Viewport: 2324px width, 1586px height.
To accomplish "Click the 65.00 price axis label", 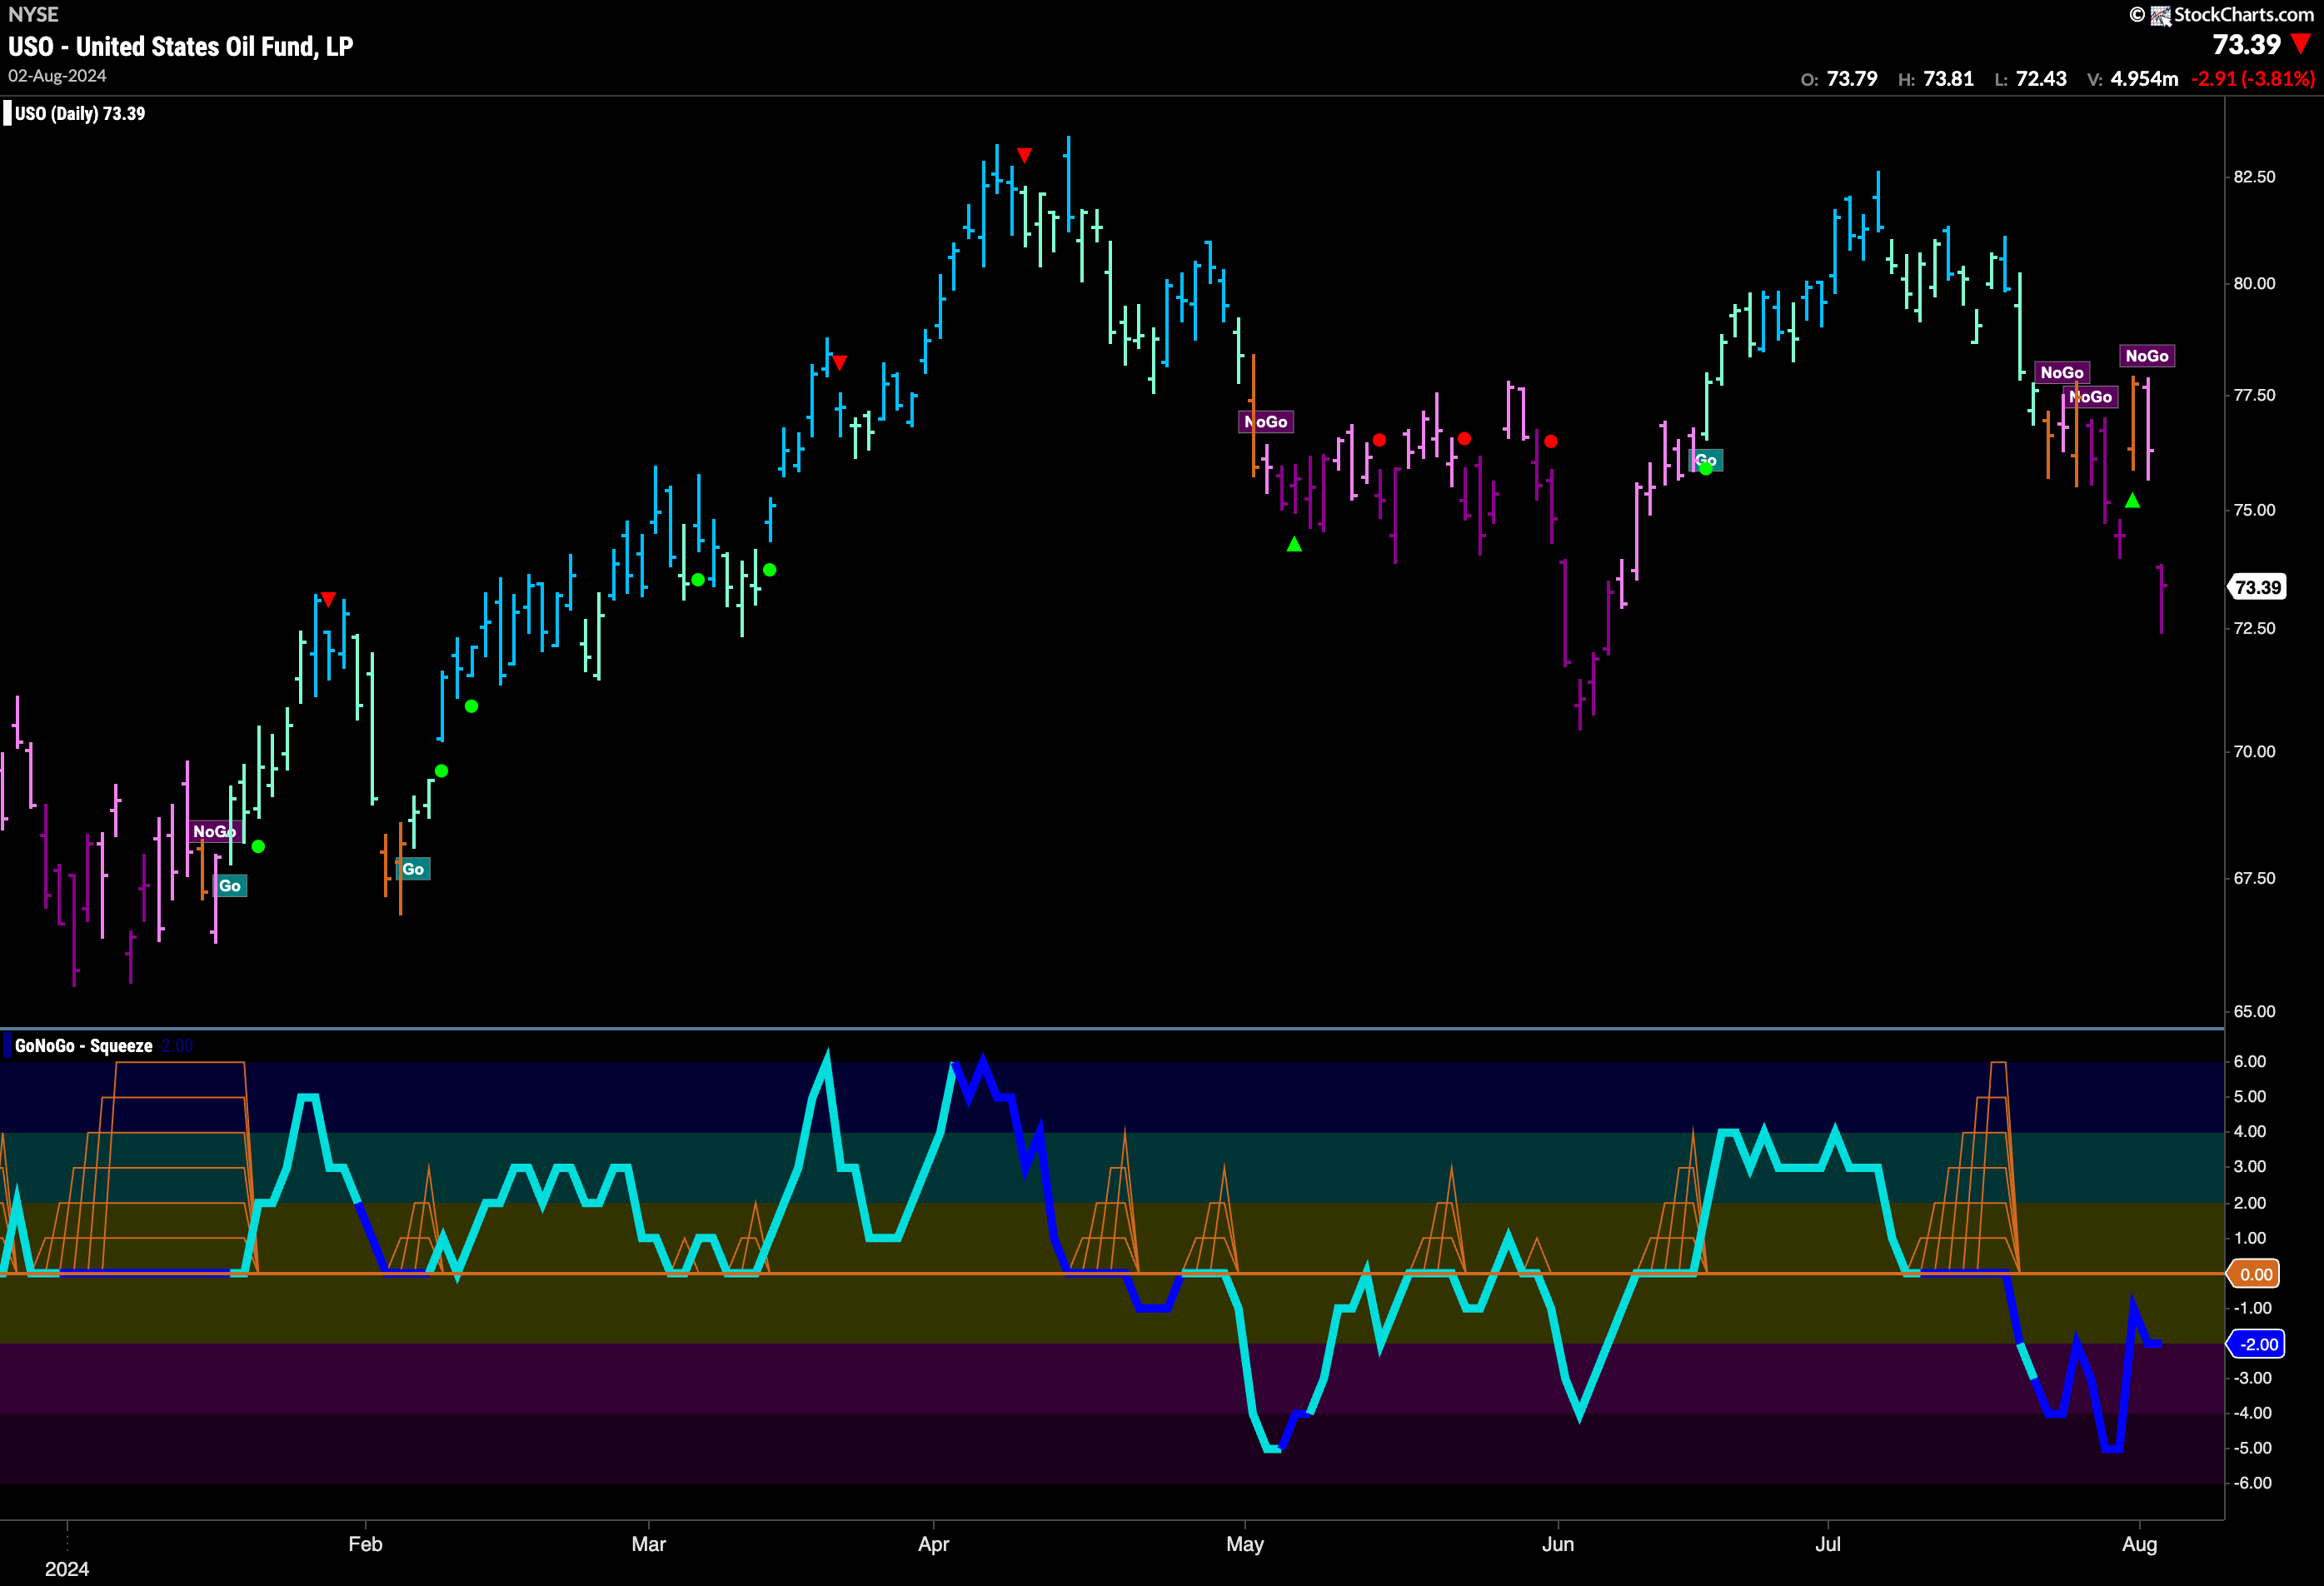I will [2254, 1012].
